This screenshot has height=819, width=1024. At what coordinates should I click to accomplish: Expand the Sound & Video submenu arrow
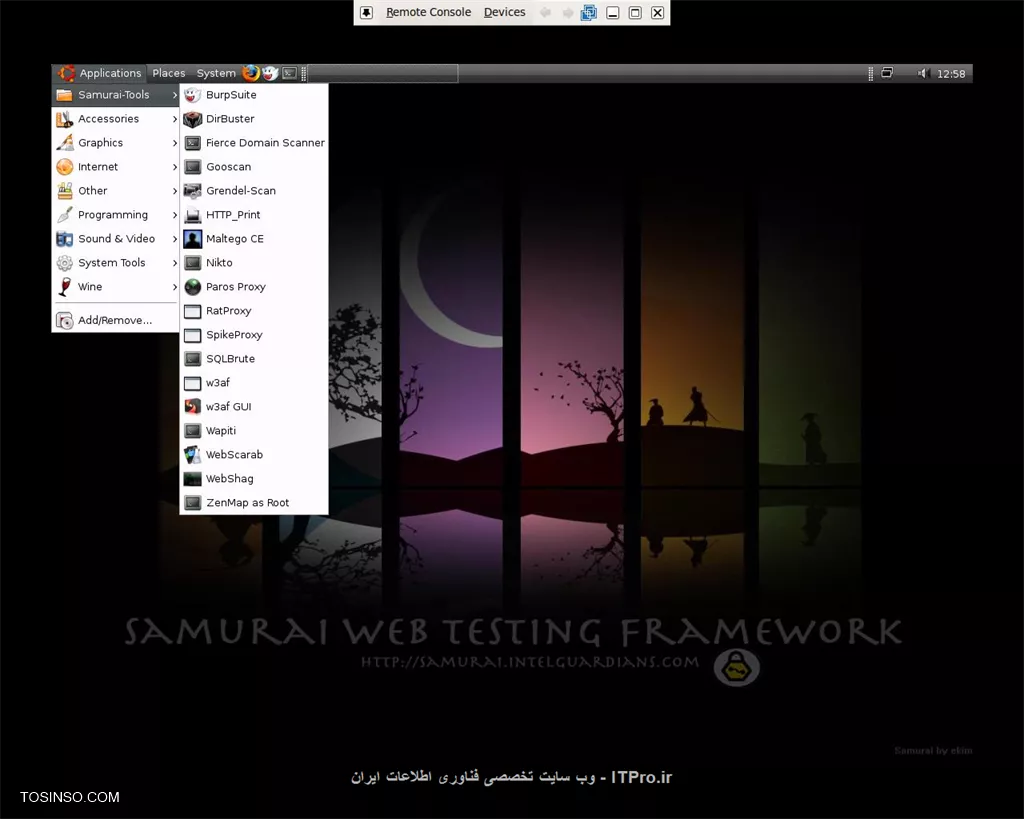click(174, 239)
